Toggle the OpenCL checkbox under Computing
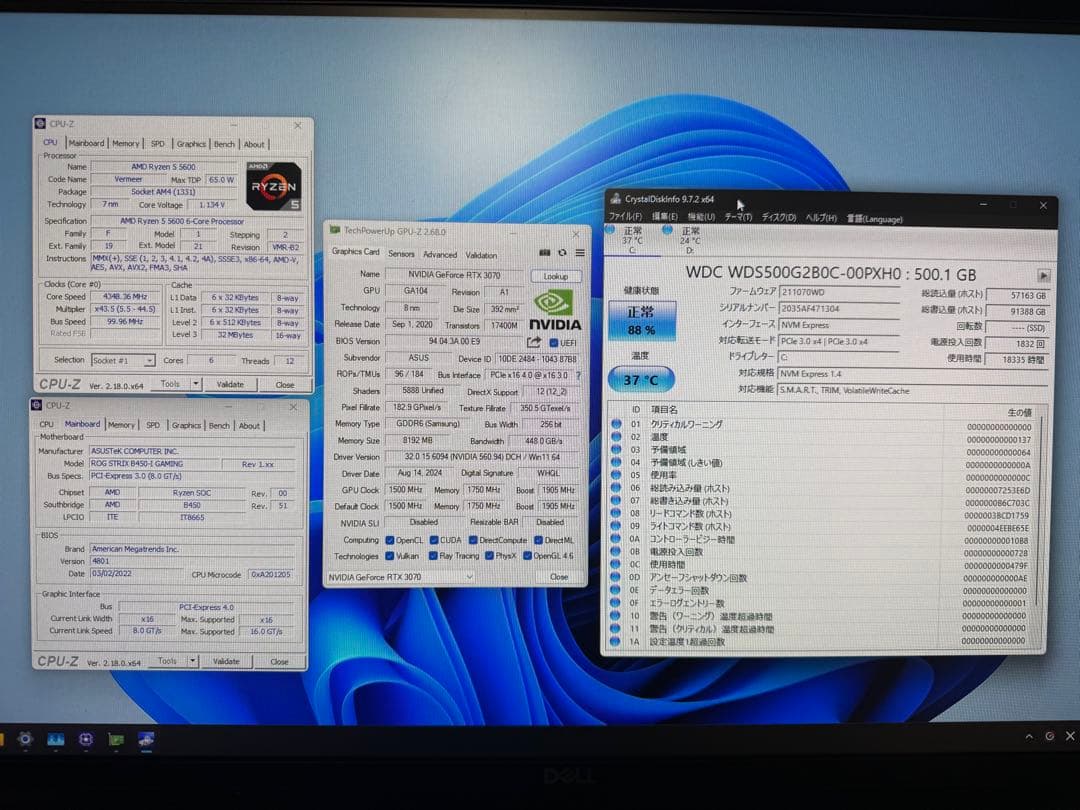 pyautogui.click(x=389, y=540)
